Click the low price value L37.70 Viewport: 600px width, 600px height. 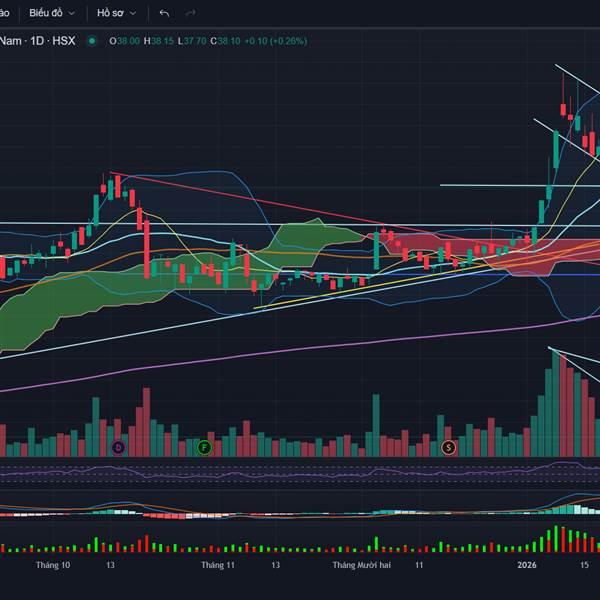coord(192,41)
